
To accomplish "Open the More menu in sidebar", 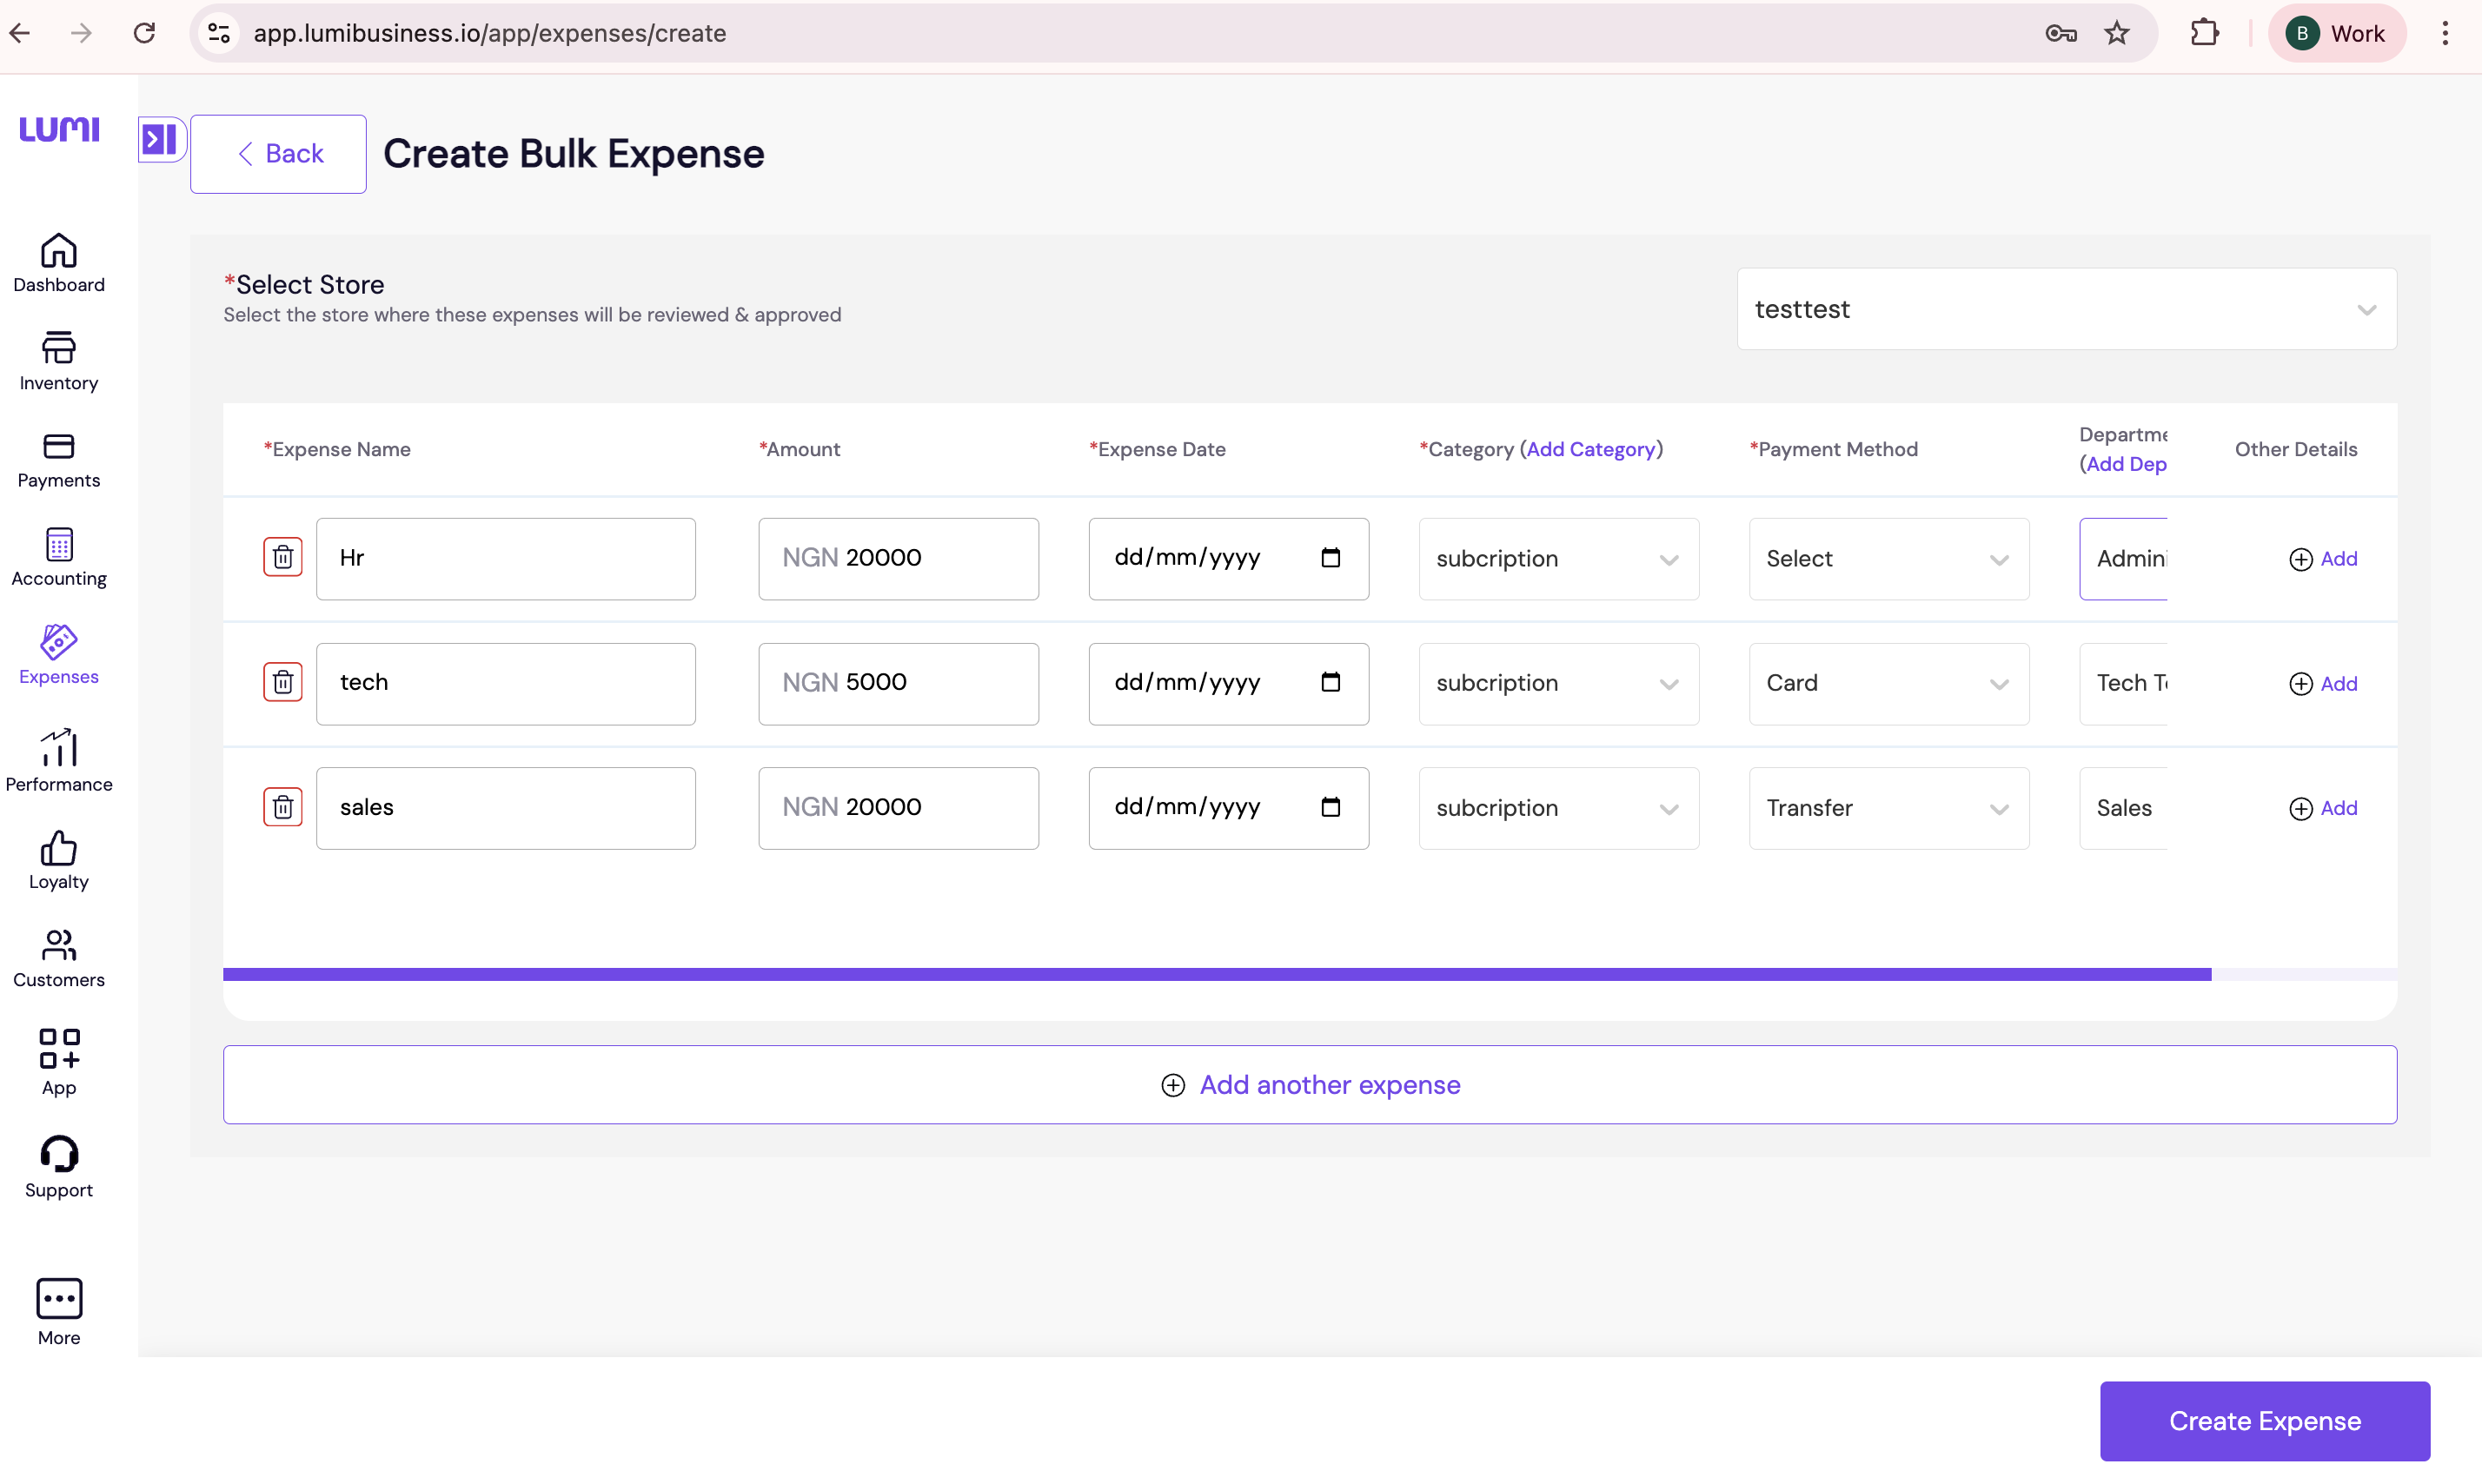I will pos(58,1312).
